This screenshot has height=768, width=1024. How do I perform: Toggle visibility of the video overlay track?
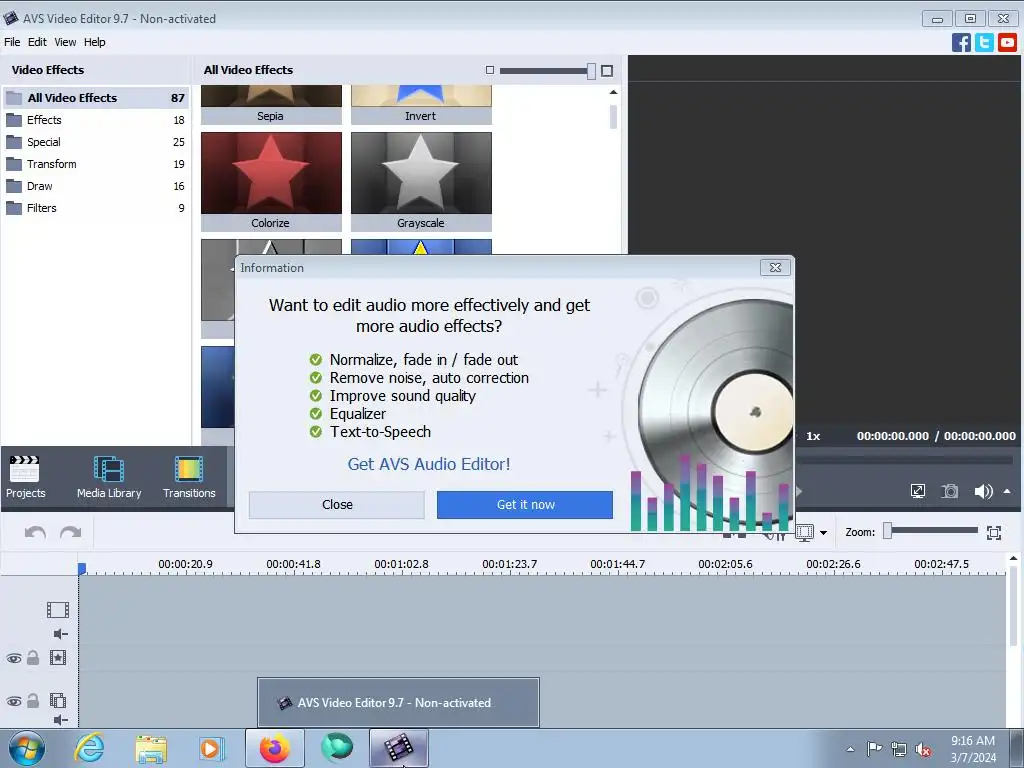(14, 701)
